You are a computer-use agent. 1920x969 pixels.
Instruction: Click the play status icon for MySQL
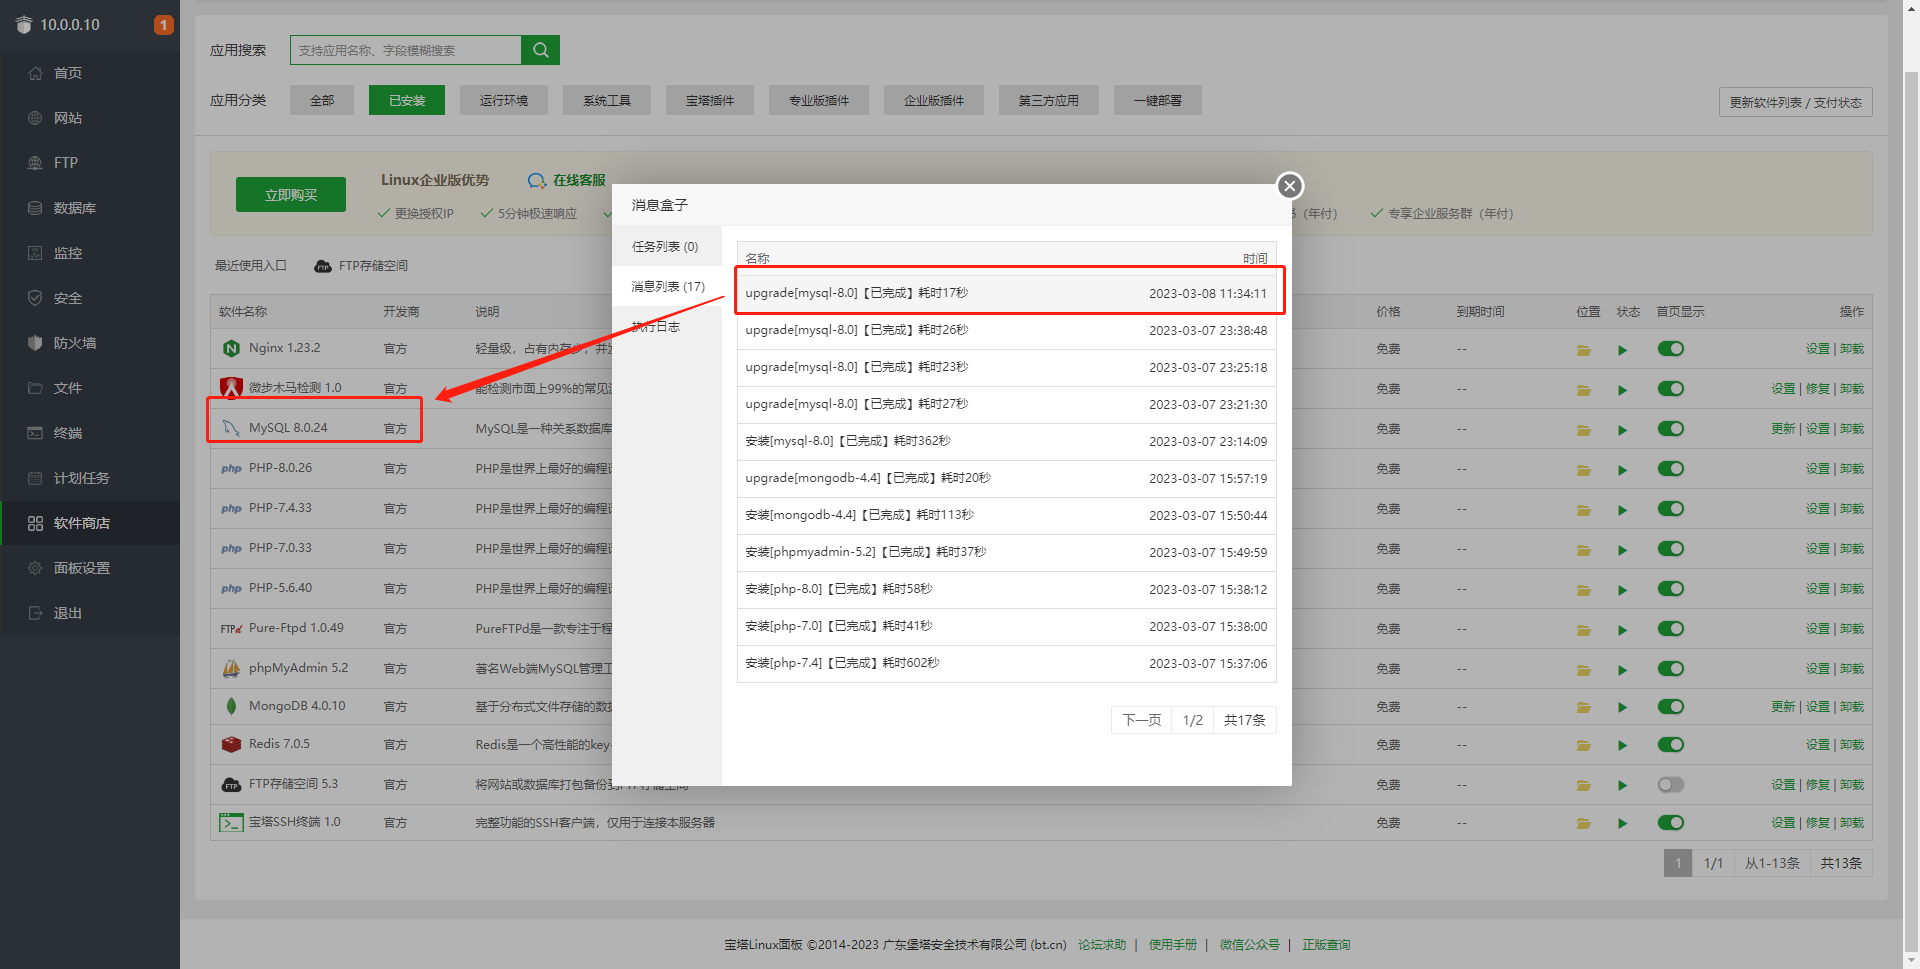(1622, 430)
